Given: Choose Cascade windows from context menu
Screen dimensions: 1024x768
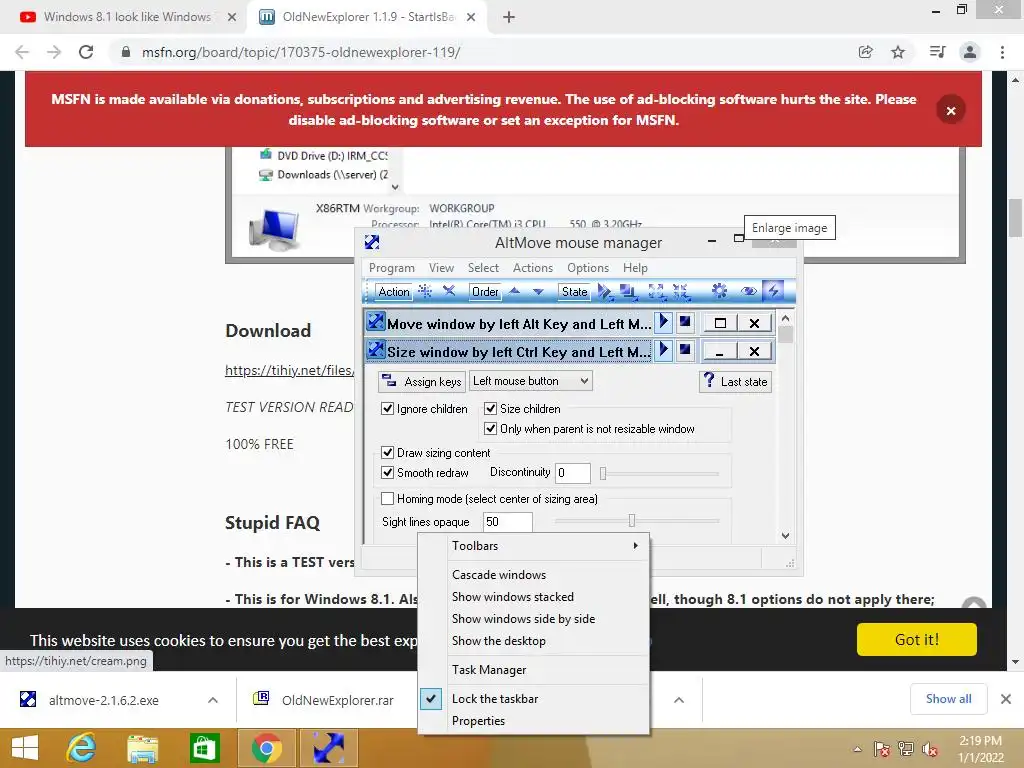Looking at the screenshot, I should (x=534, y=575).
